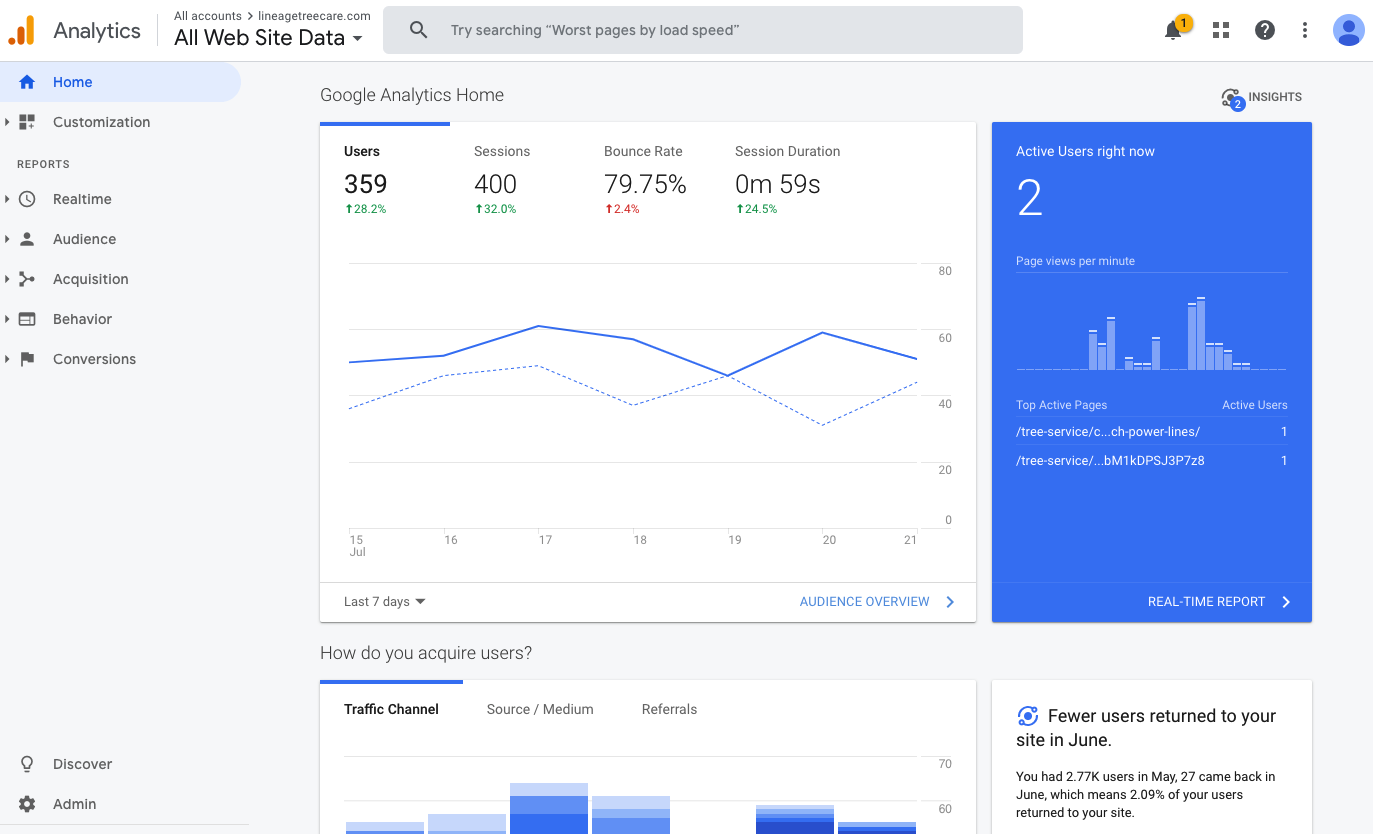The image size is (1373, 834).
Task: Click the All accounts breadcrumb link
Action: tap(208, 16)
